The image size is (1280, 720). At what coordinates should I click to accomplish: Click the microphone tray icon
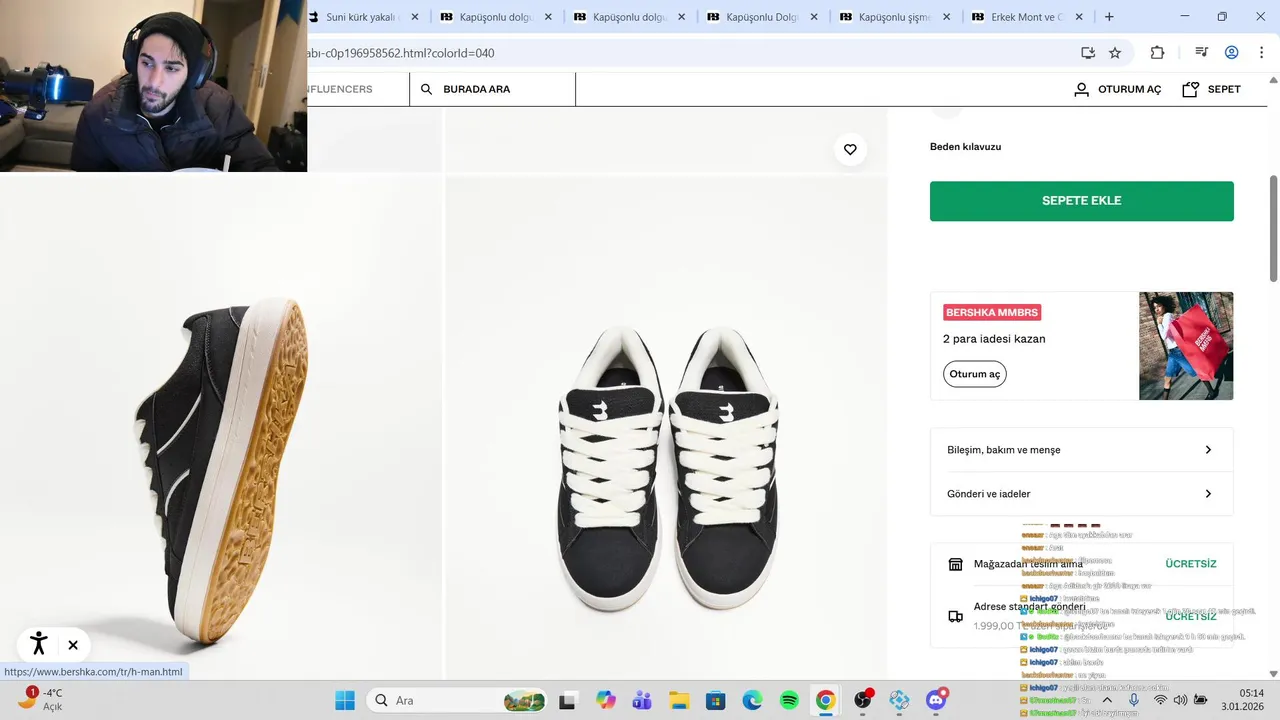click(x=1133, y=700)
